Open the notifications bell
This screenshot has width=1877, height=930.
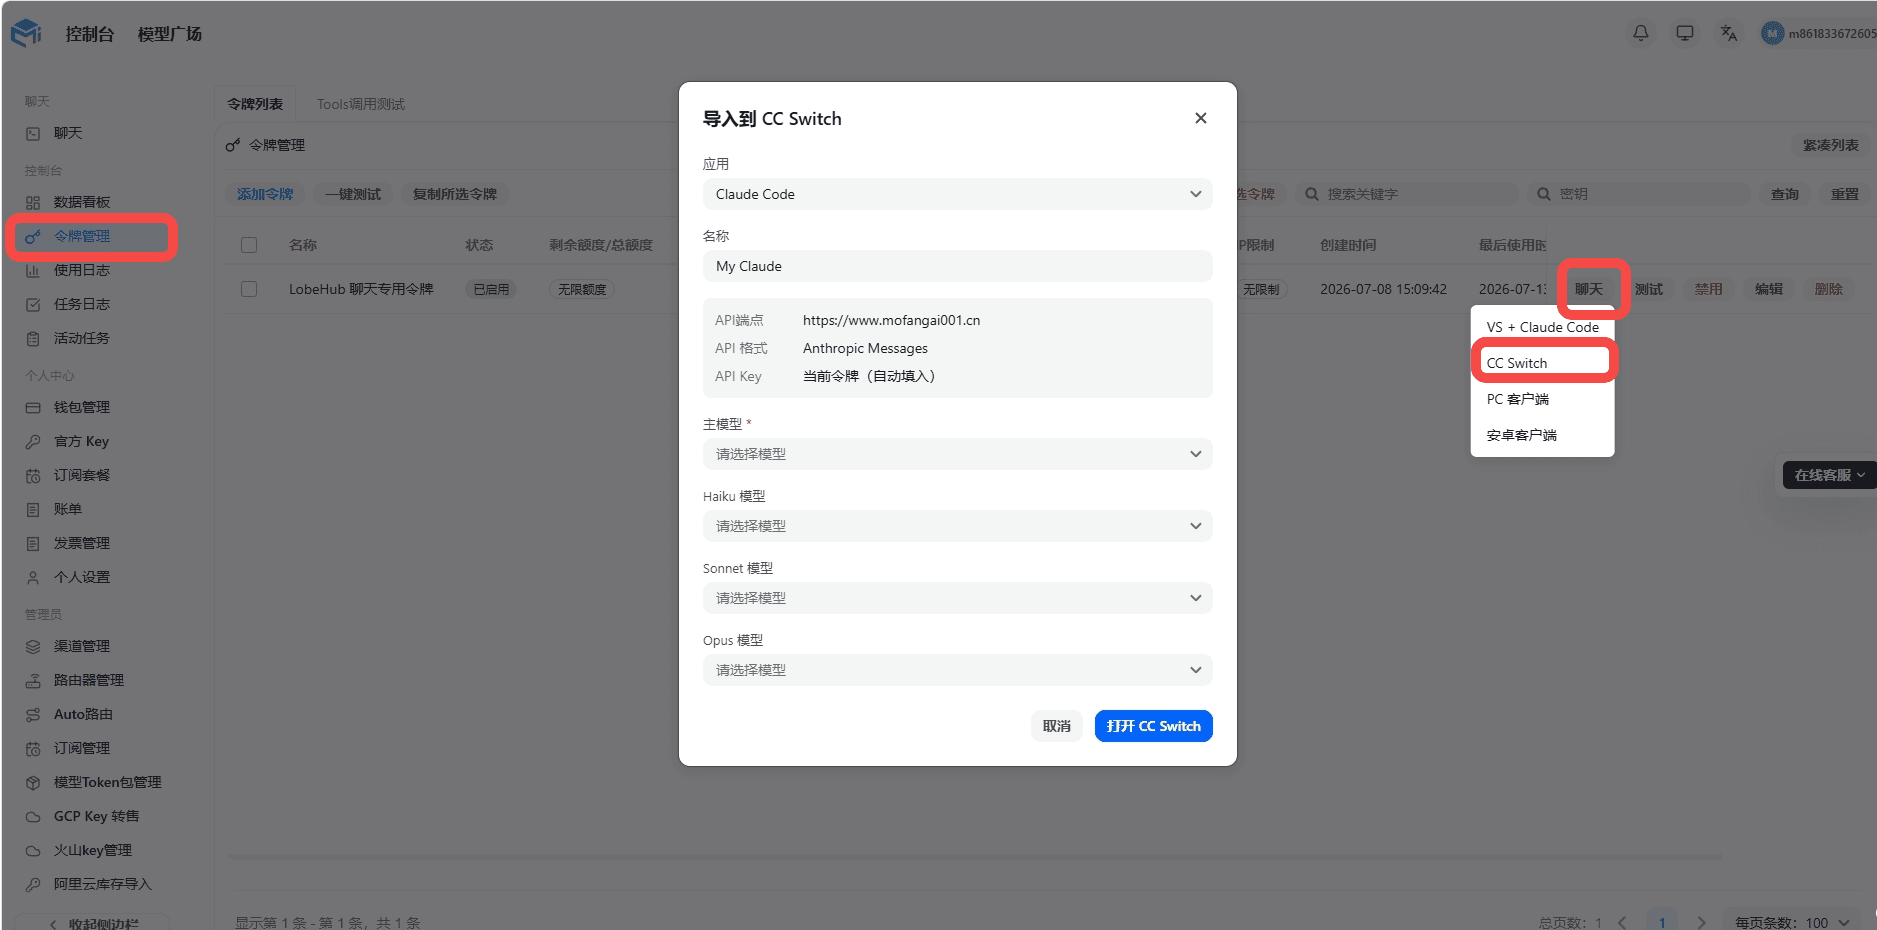[1641, 33]
